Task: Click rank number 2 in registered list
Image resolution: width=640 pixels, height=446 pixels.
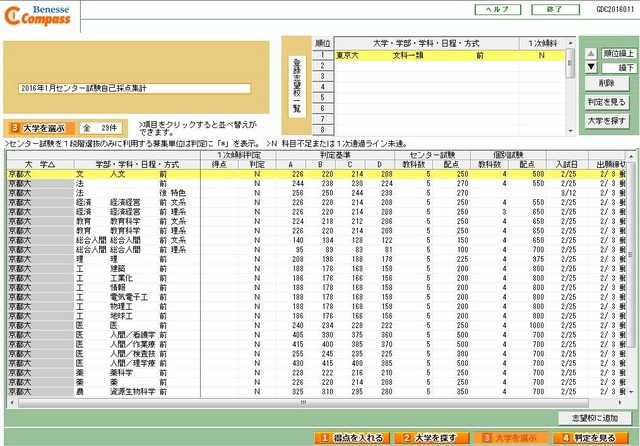Action: (x=323, y=66)
